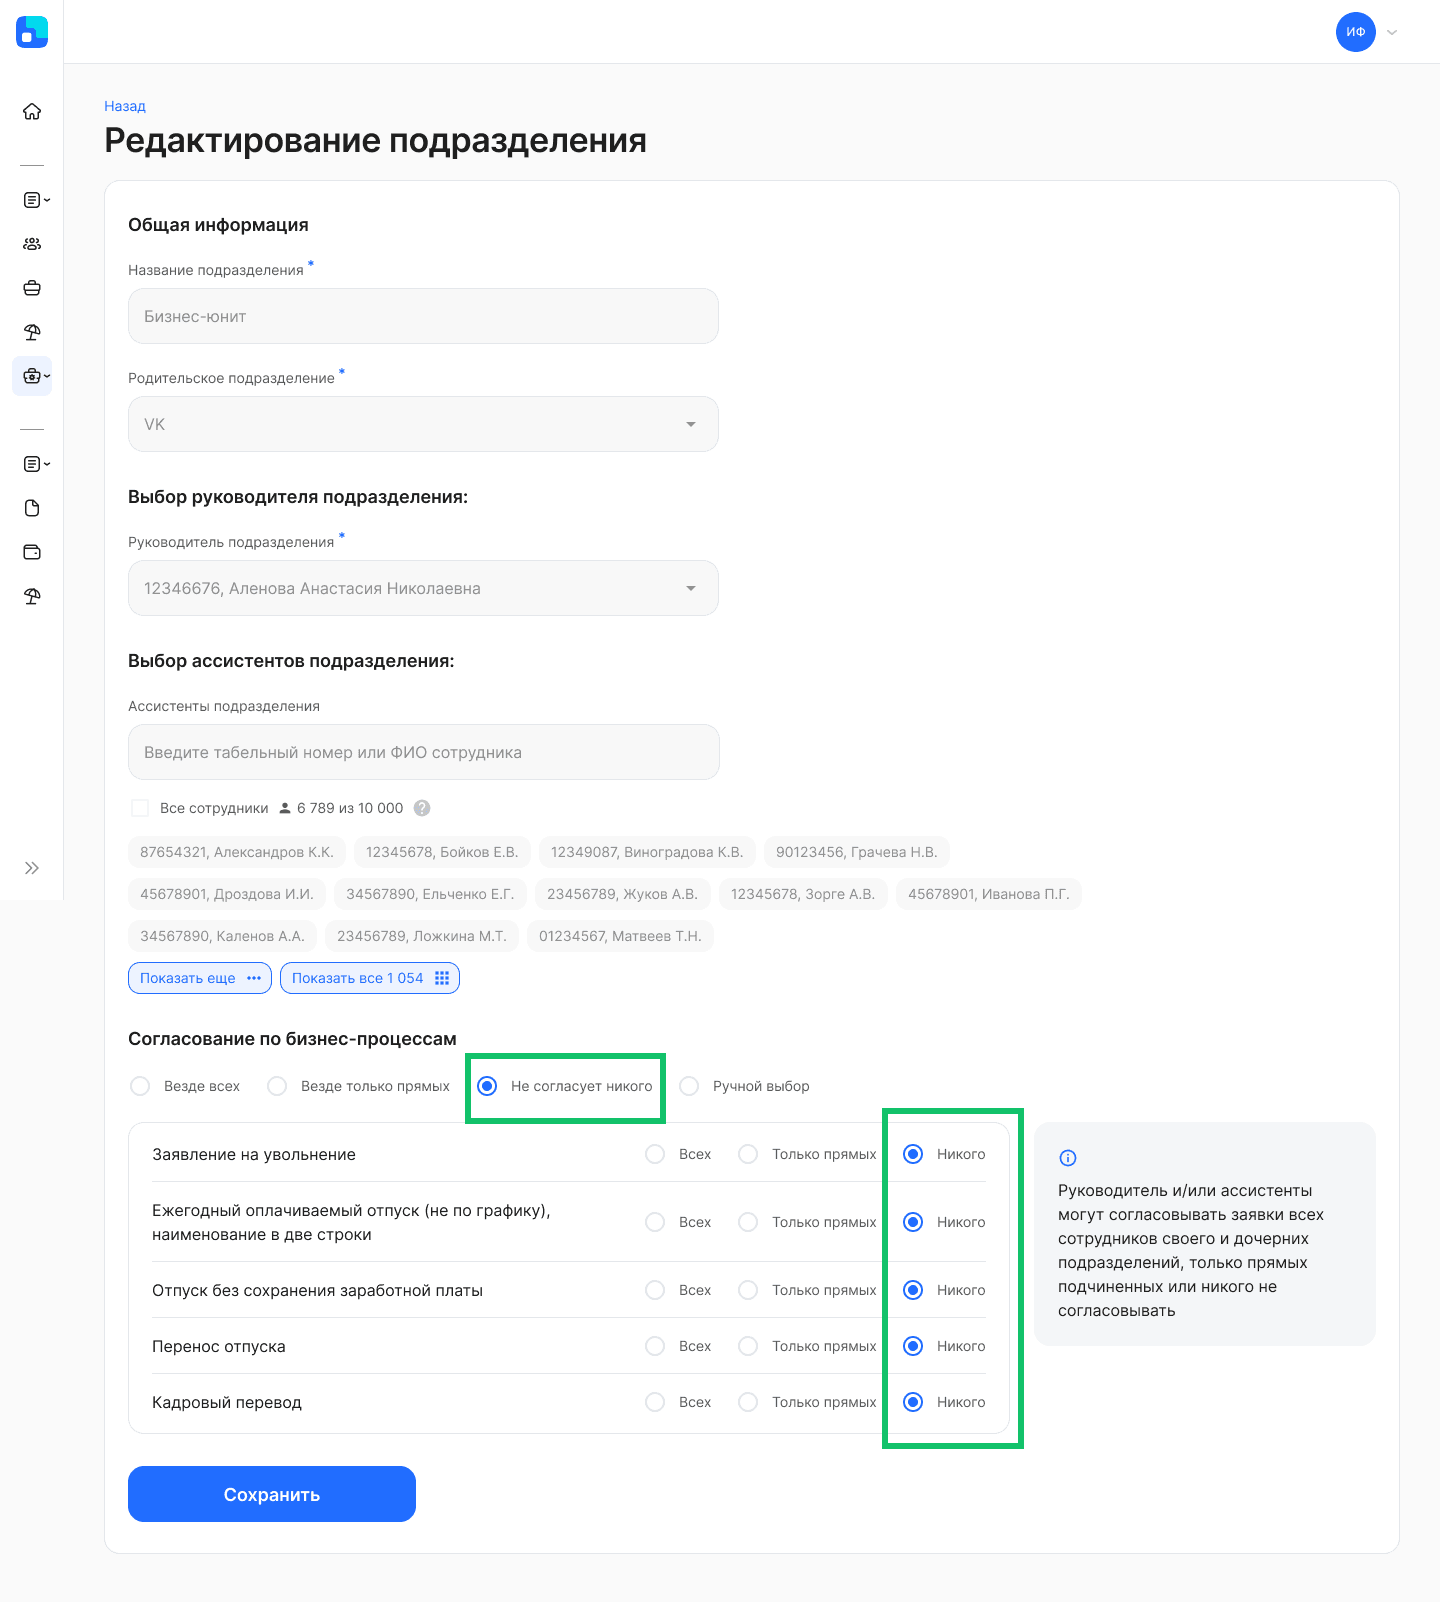Click the people group sidebar icon
Viewport: 1440px width, 1602px height.
32,244
